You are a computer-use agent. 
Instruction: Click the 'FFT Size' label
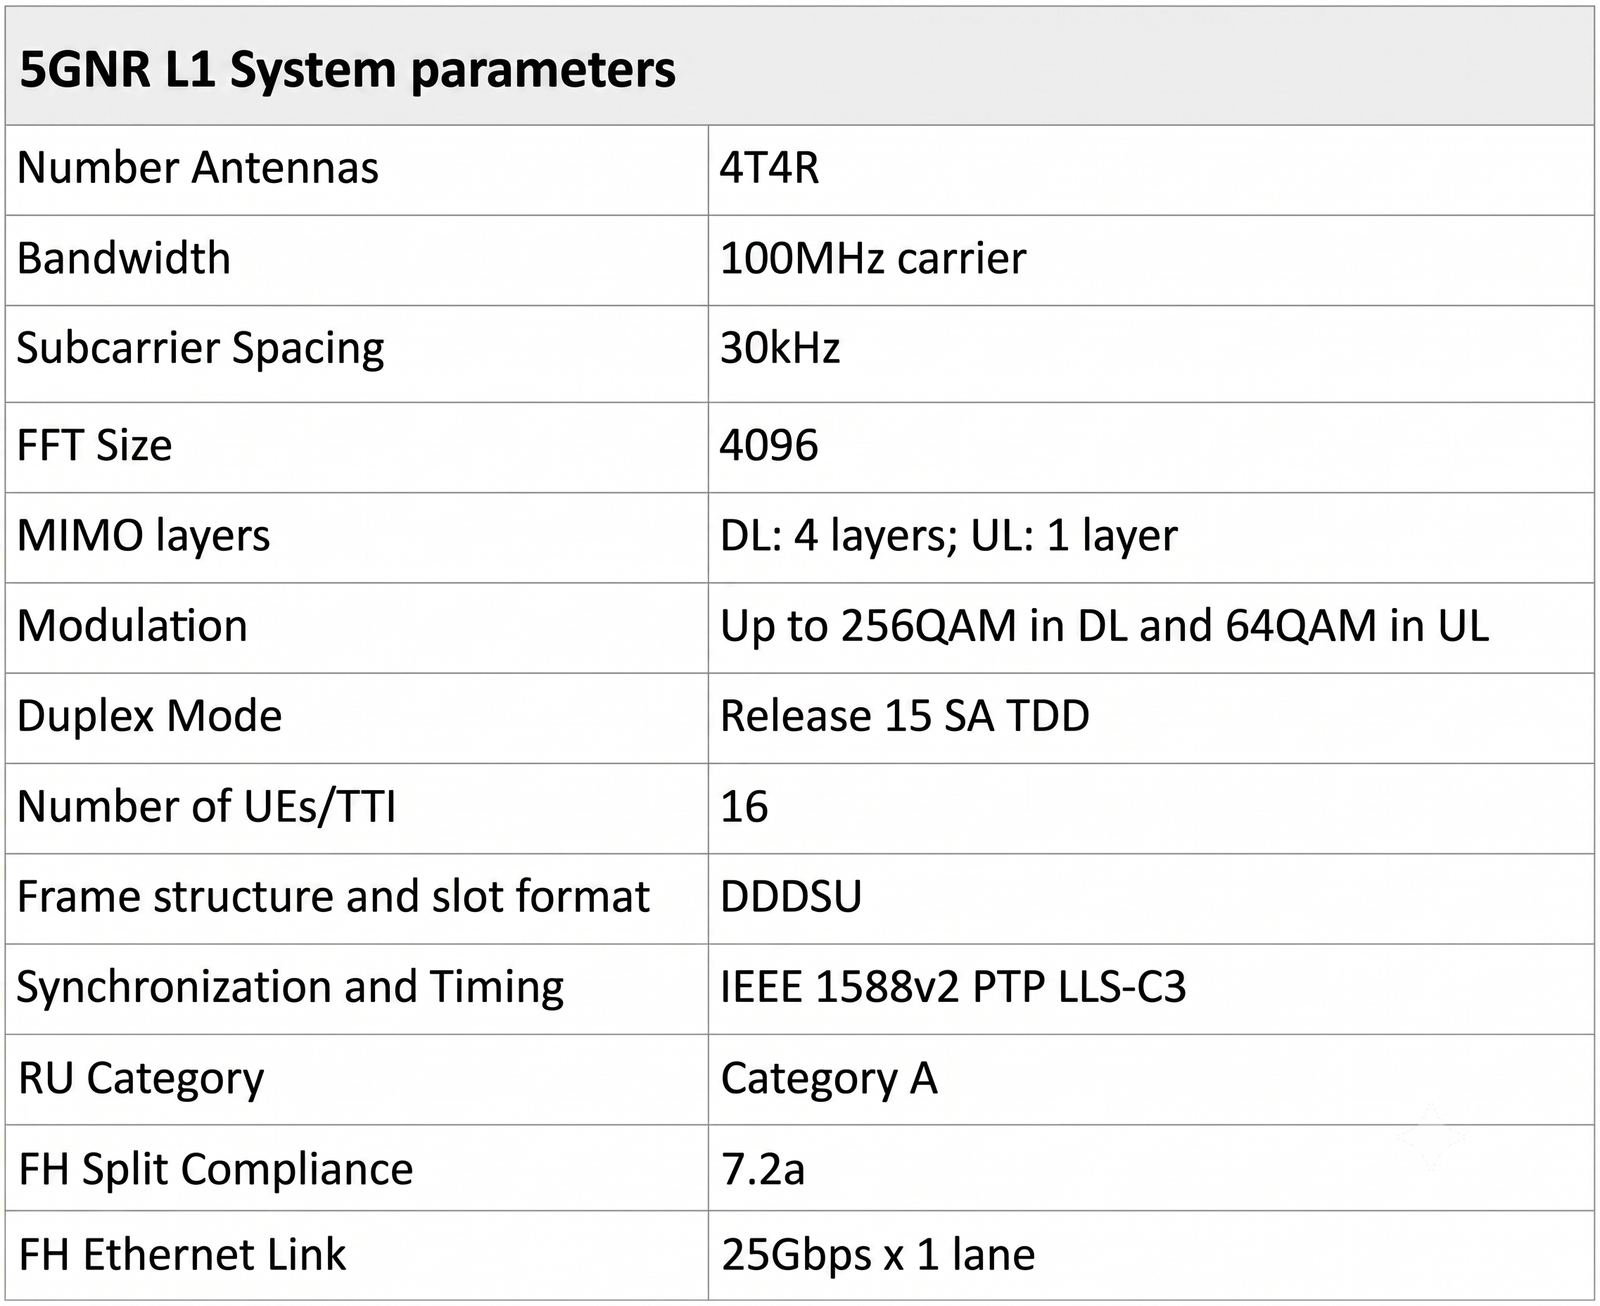(x=94, y=445)
